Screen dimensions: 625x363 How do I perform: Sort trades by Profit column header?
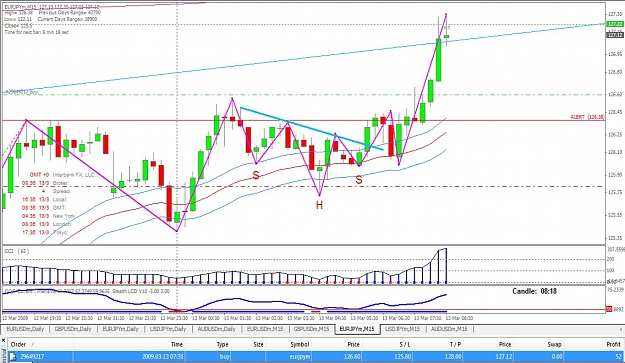(x=613, y=344)
